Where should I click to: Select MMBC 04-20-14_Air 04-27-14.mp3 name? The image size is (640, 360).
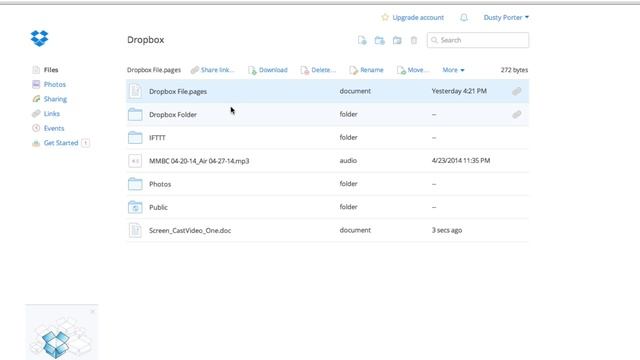pyautogui.click(x=199, y=161)
